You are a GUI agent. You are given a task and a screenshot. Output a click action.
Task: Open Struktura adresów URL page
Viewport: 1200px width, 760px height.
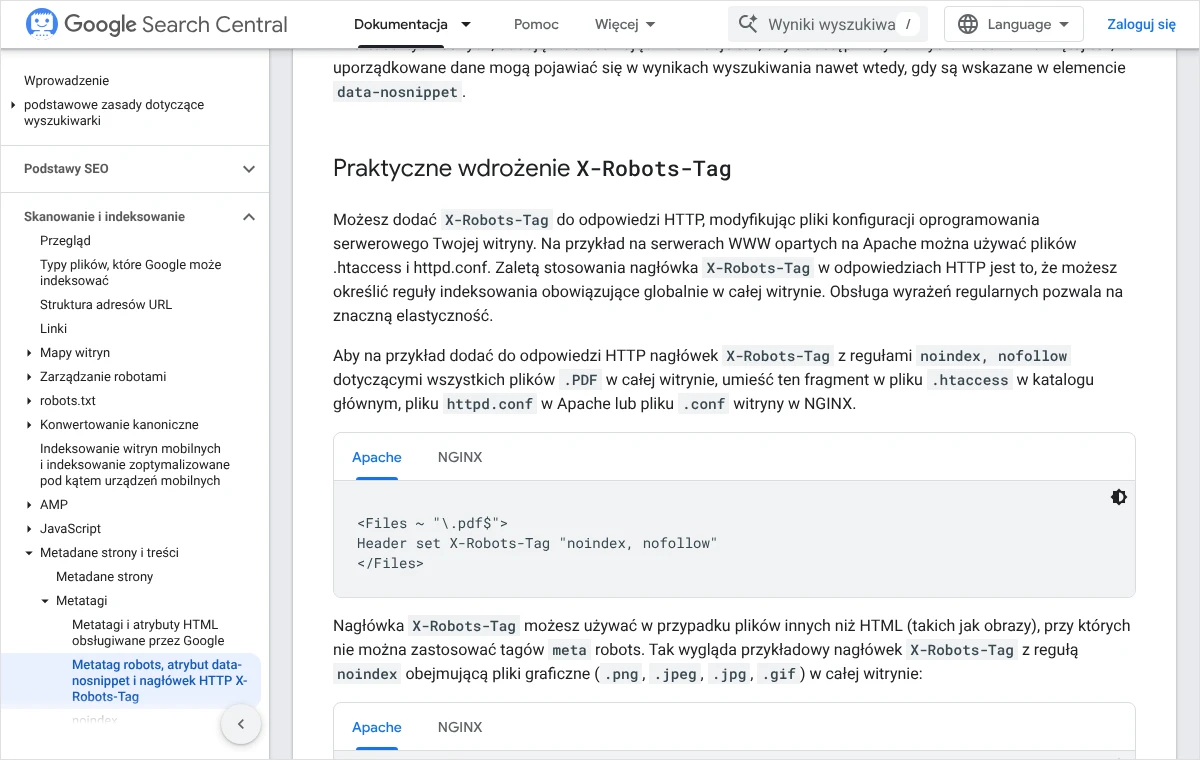click(x=106, y=305)
